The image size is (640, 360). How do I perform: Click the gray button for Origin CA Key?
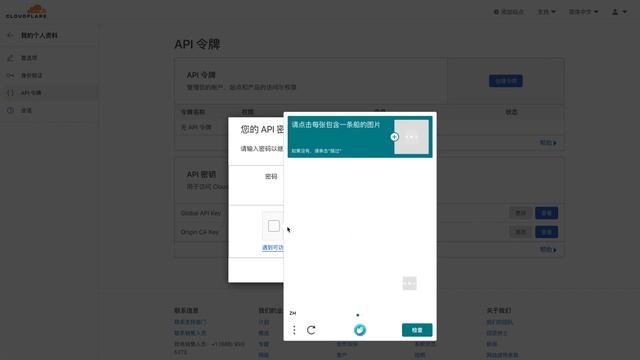point(520,232)
